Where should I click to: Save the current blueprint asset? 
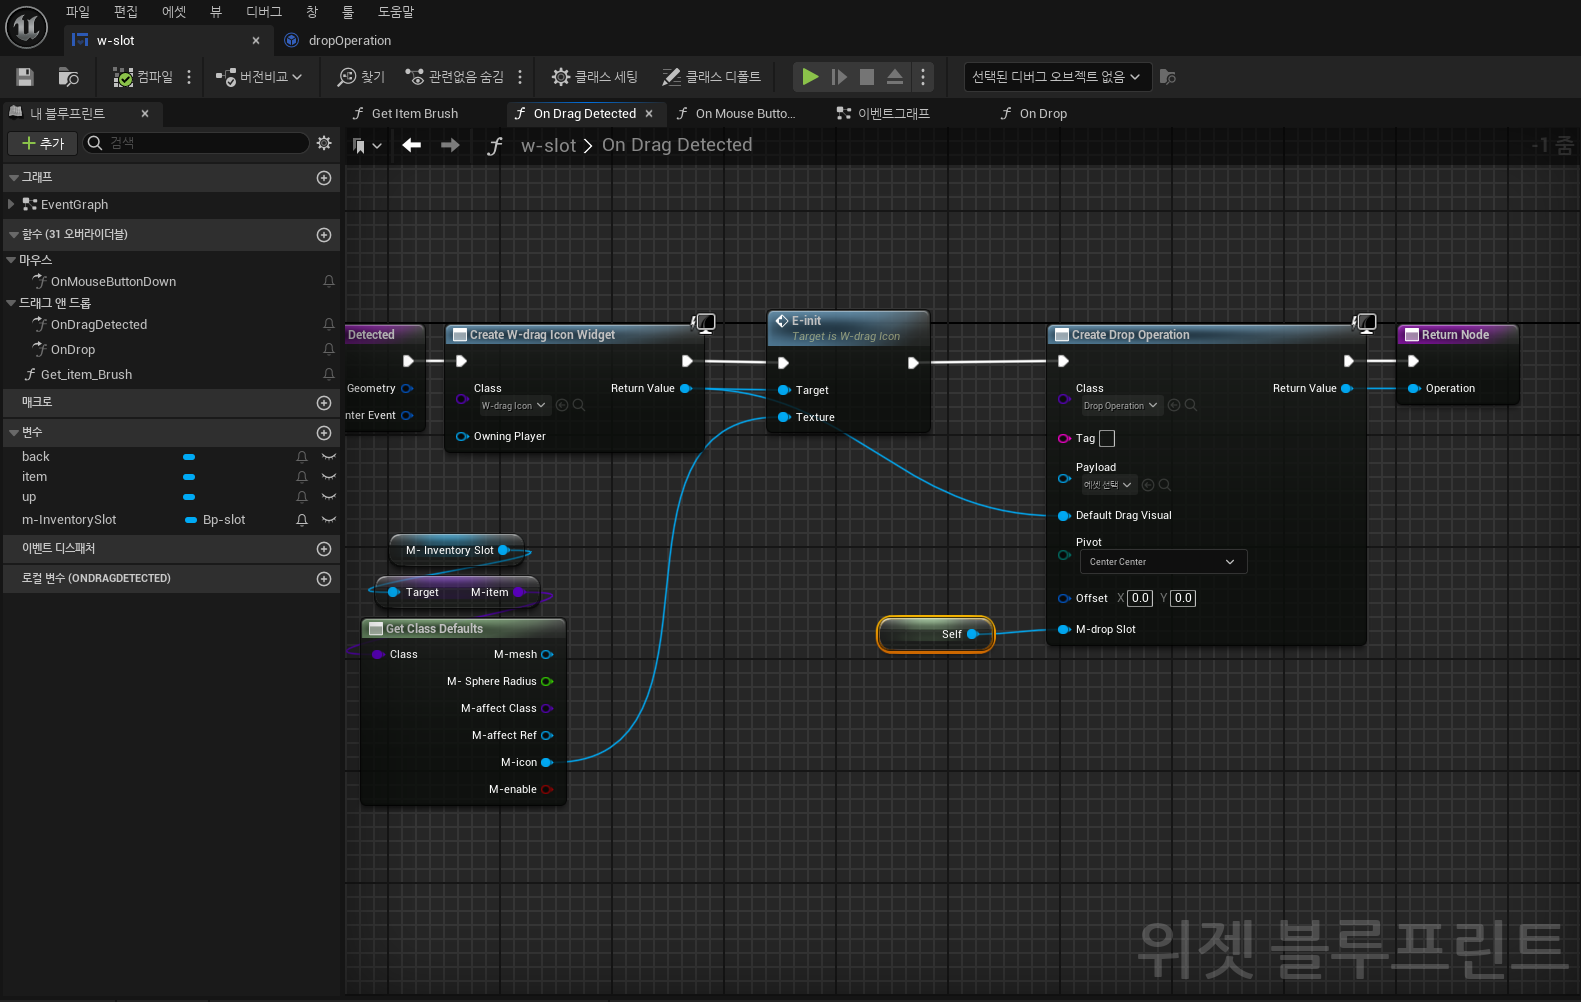pos(25,77)
